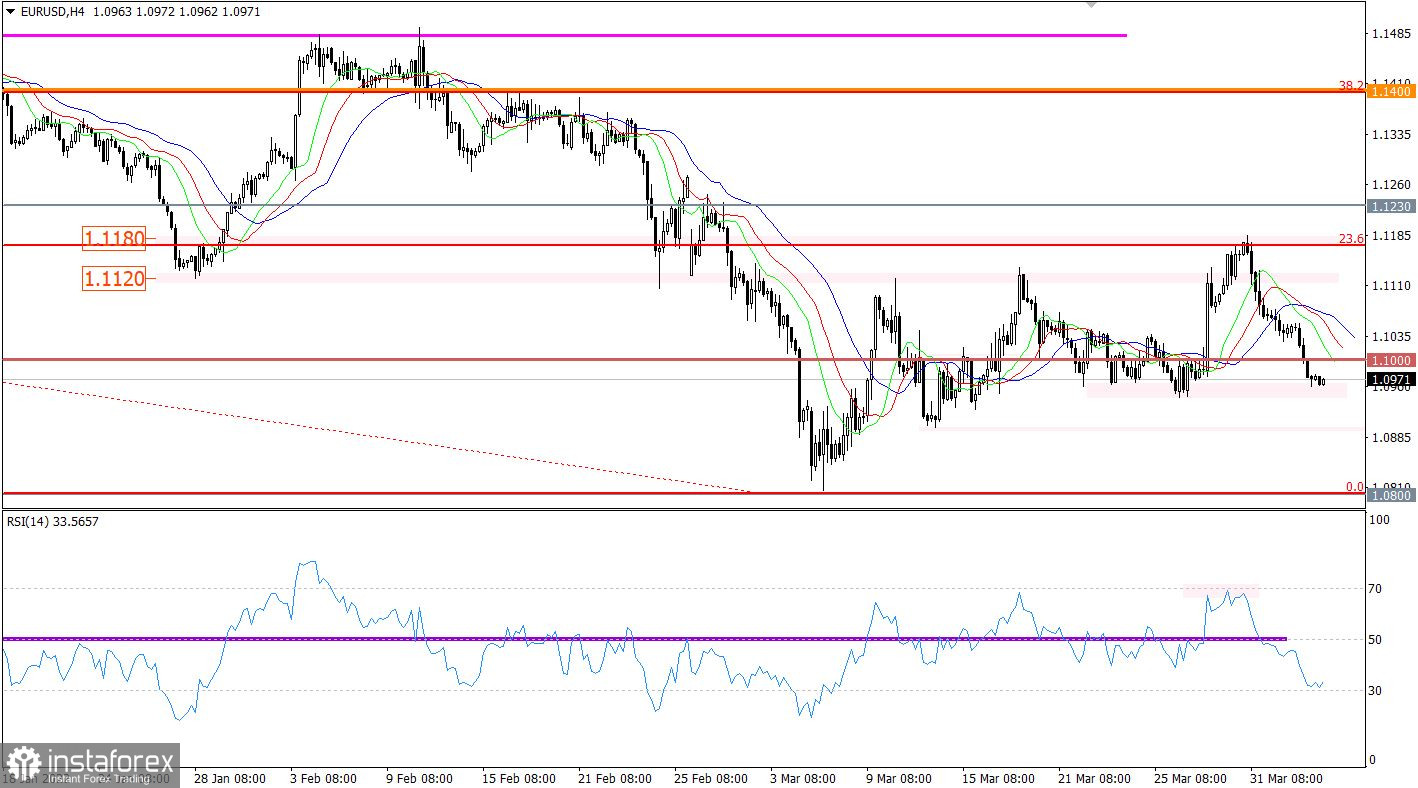This screenshot has height=788, width=1418.
Task: Click the 1.1230 gray price tag
Action: click(1391, 206)
